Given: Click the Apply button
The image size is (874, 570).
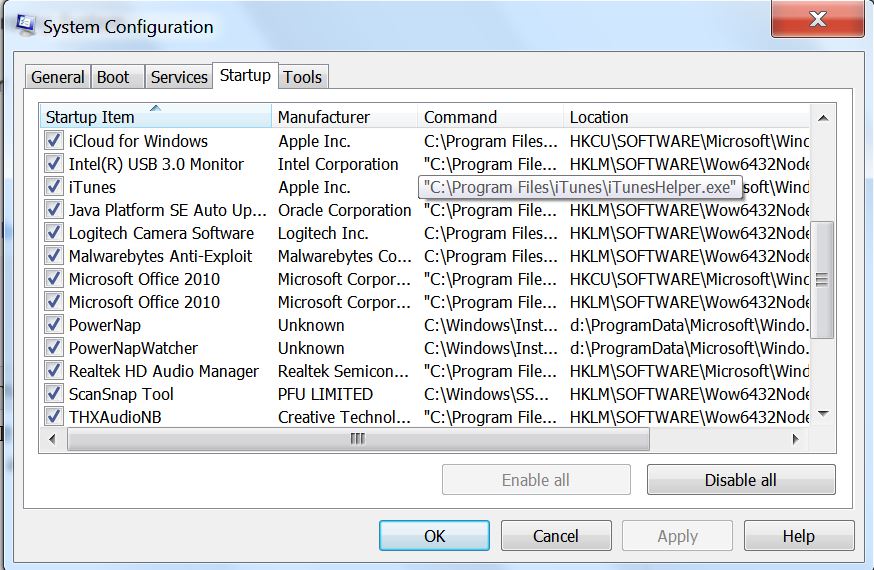Looking at the screenshot, I should (677, 536).
